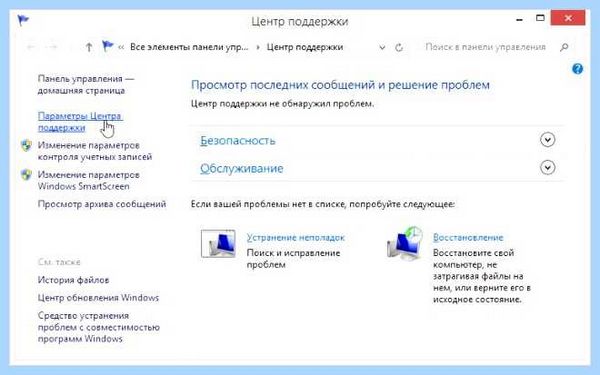The height and width of the screenshot is (375, 600).
Task: Click the blue help question mark icon
Action: [x=577, y=69]
